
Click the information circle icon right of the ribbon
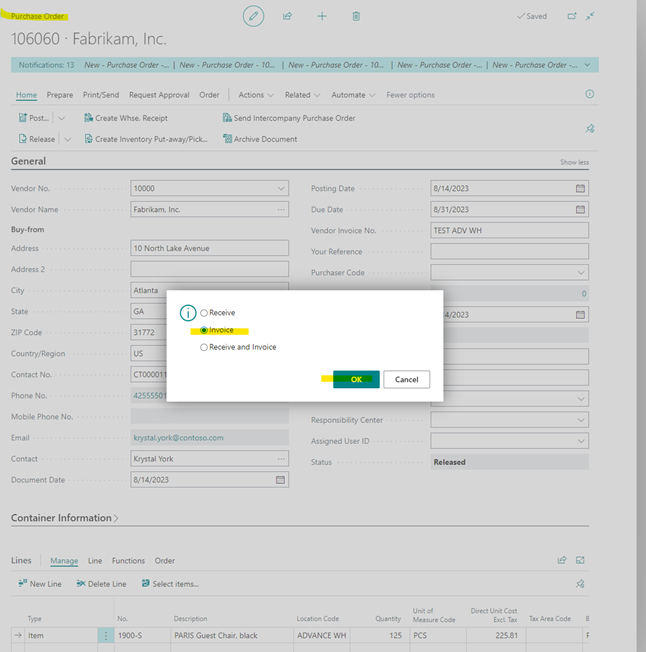tap(589, 94)
